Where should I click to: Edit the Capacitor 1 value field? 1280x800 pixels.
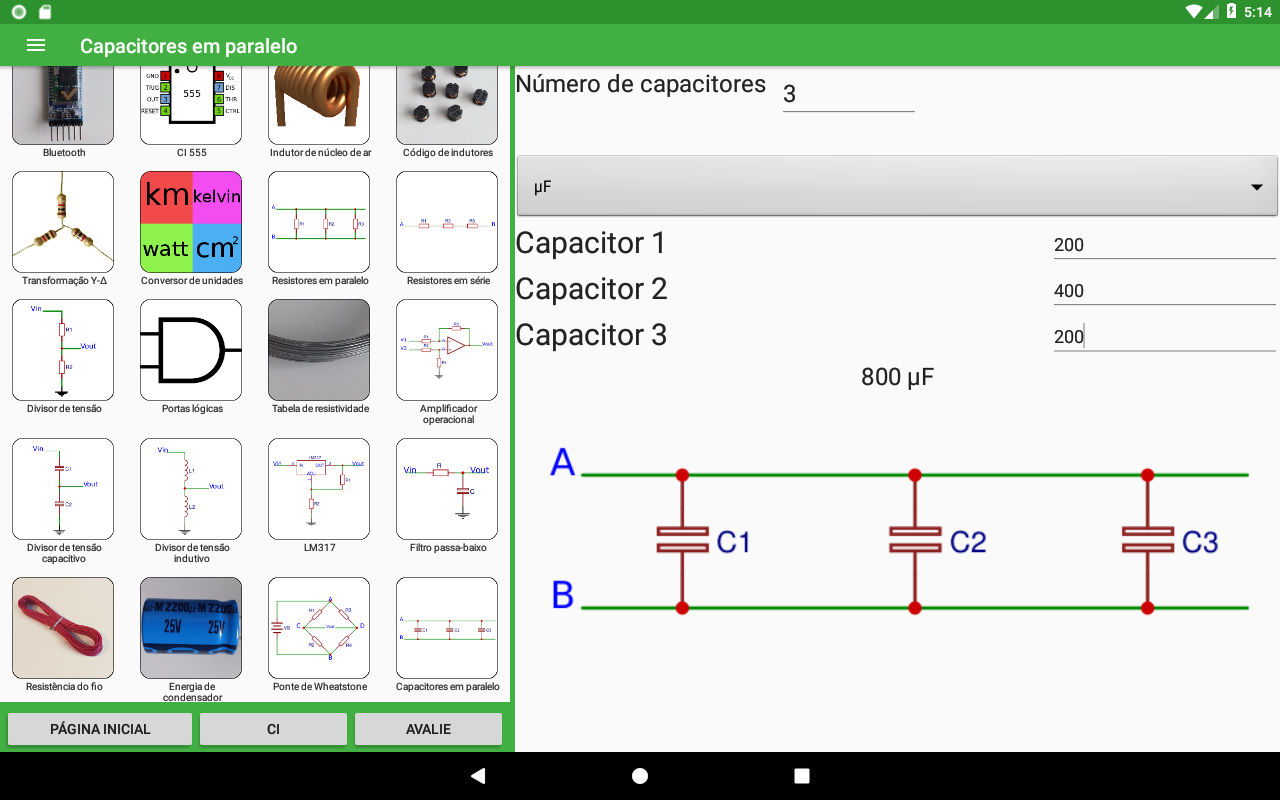pyautogui.click(x=1164, y=244)
